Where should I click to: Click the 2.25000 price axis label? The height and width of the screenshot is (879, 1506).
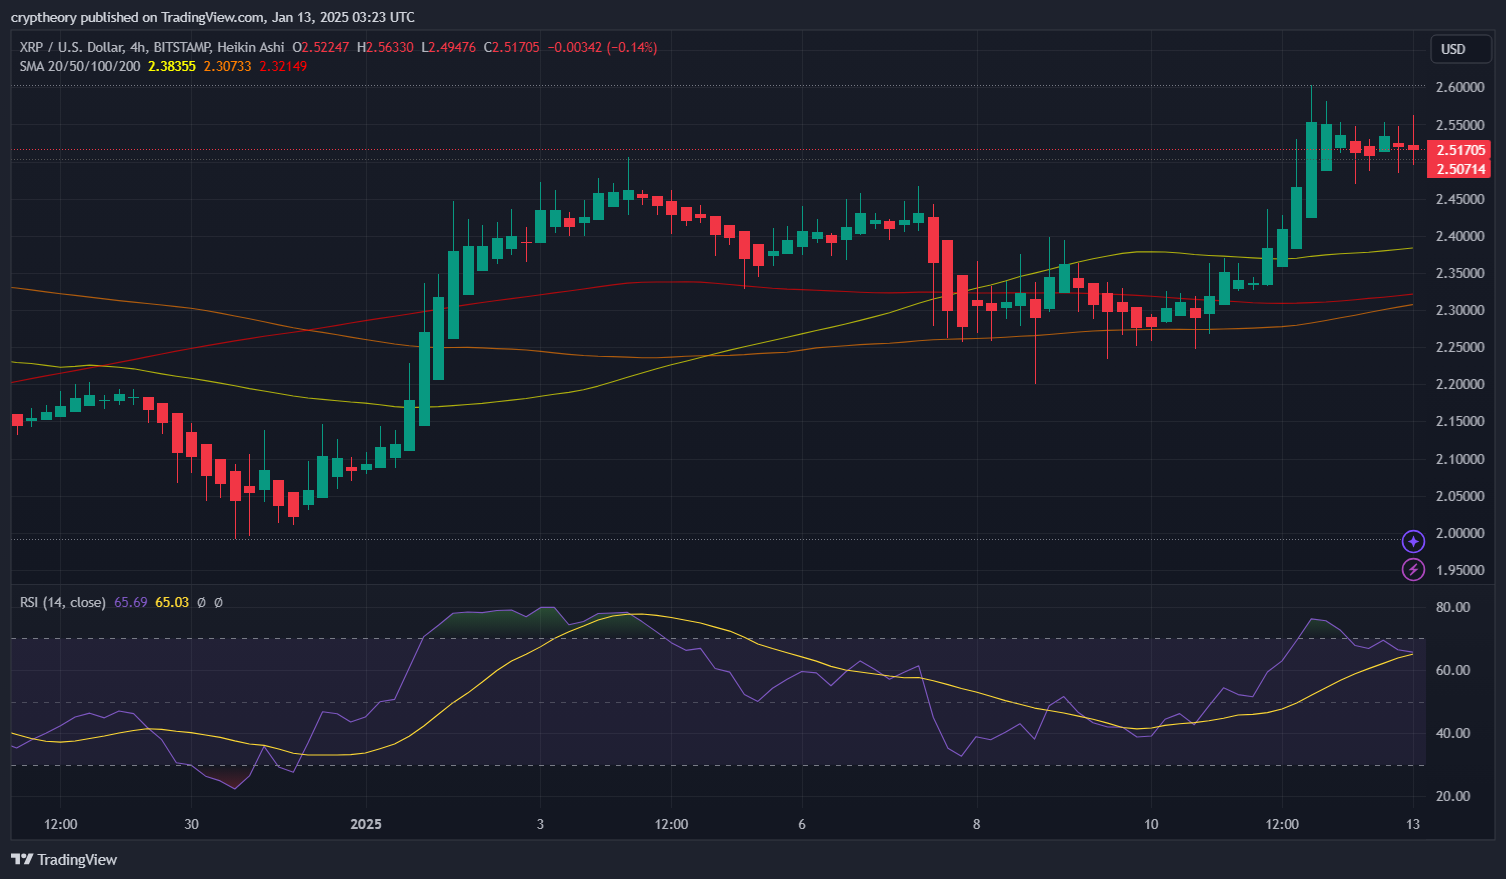tap(1460, 347)
